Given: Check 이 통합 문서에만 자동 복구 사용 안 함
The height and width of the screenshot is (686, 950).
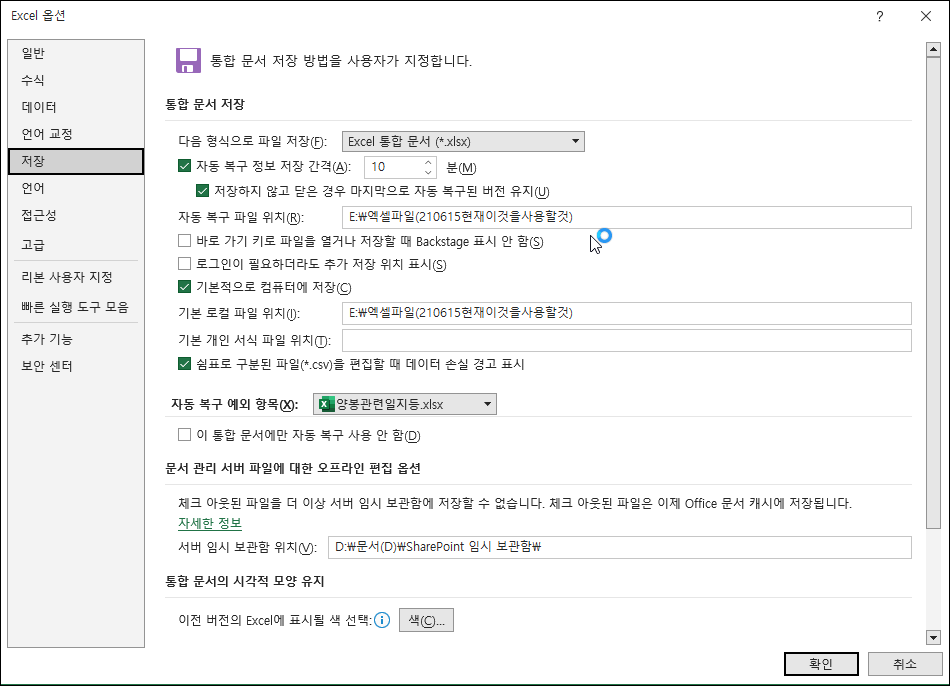Looking at the screenshot, I should (x=184, y=435).
